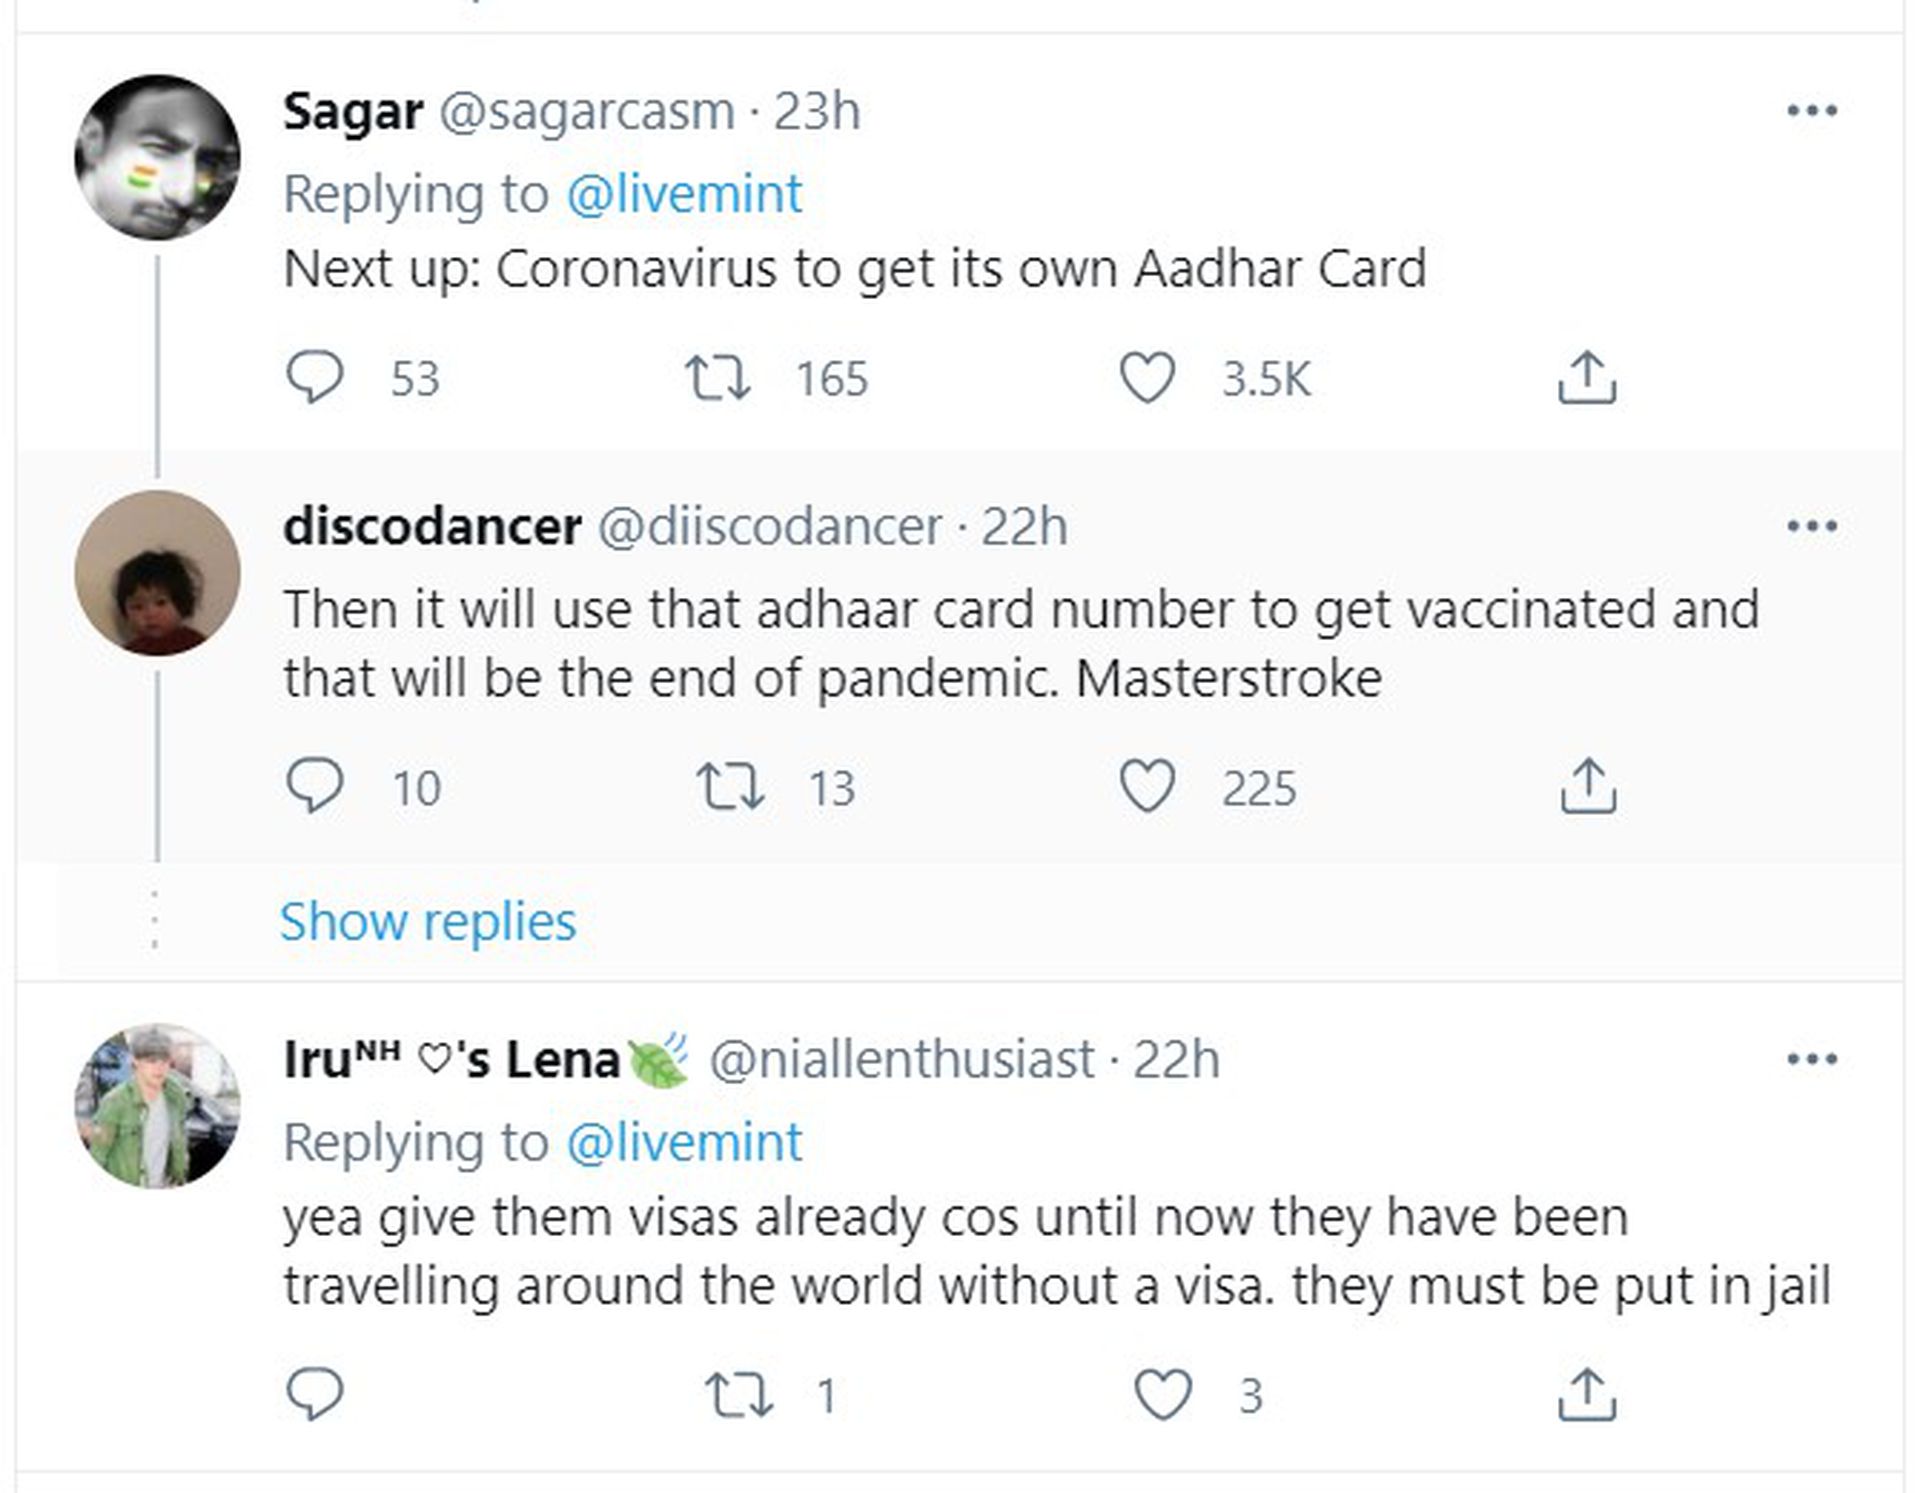The image size is (1920, 1493).
Task: Open discodancer's profile avatar
Action: click(x=157, y=573)
